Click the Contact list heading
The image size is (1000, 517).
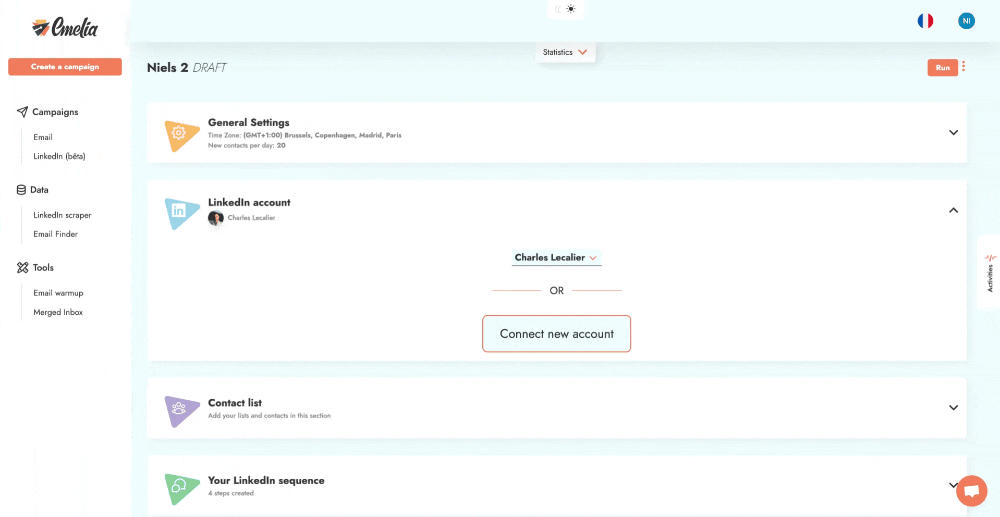click(235, 403)
